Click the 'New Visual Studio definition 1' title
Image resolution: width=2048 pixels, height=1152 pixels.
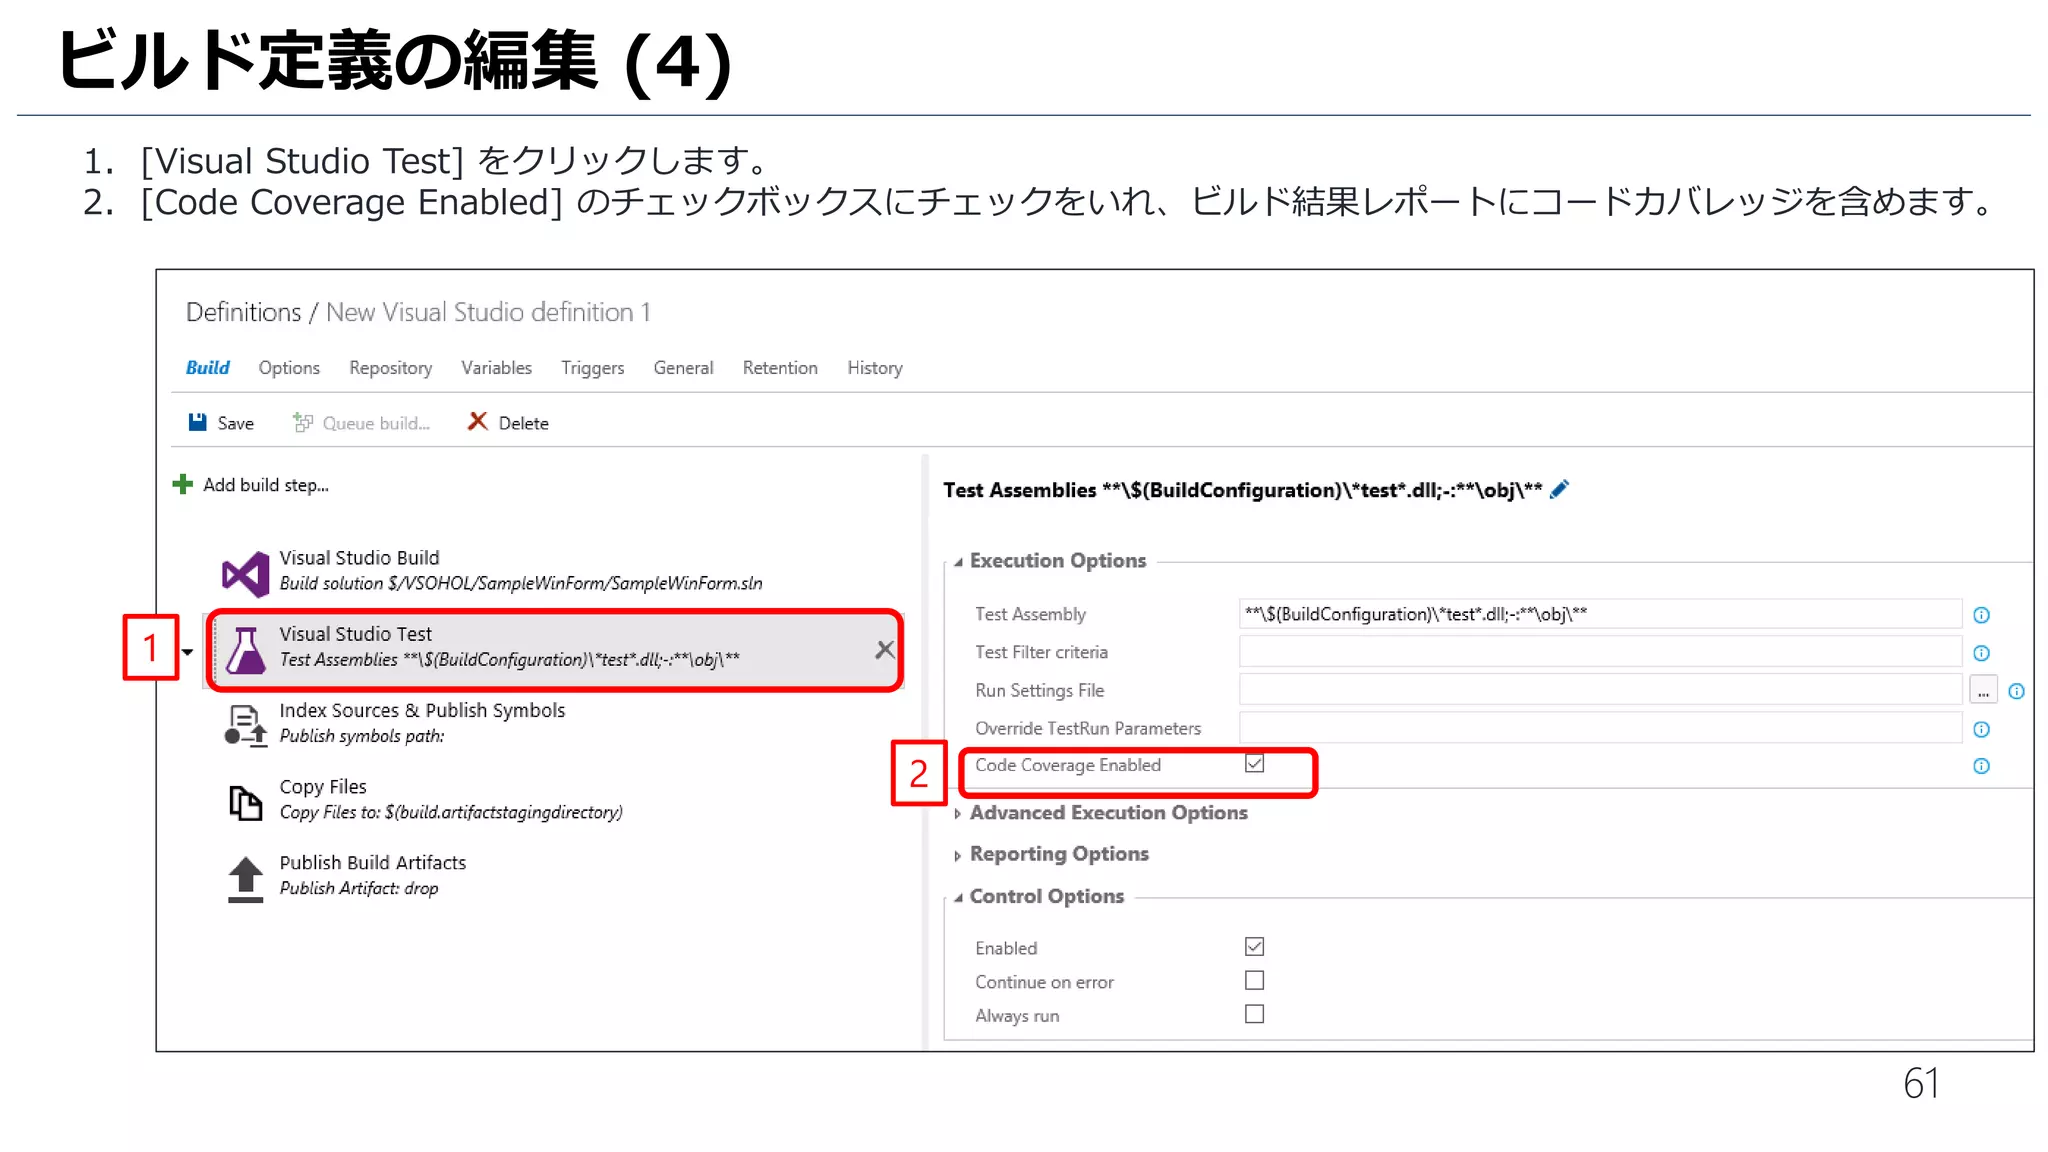[488, 312]
